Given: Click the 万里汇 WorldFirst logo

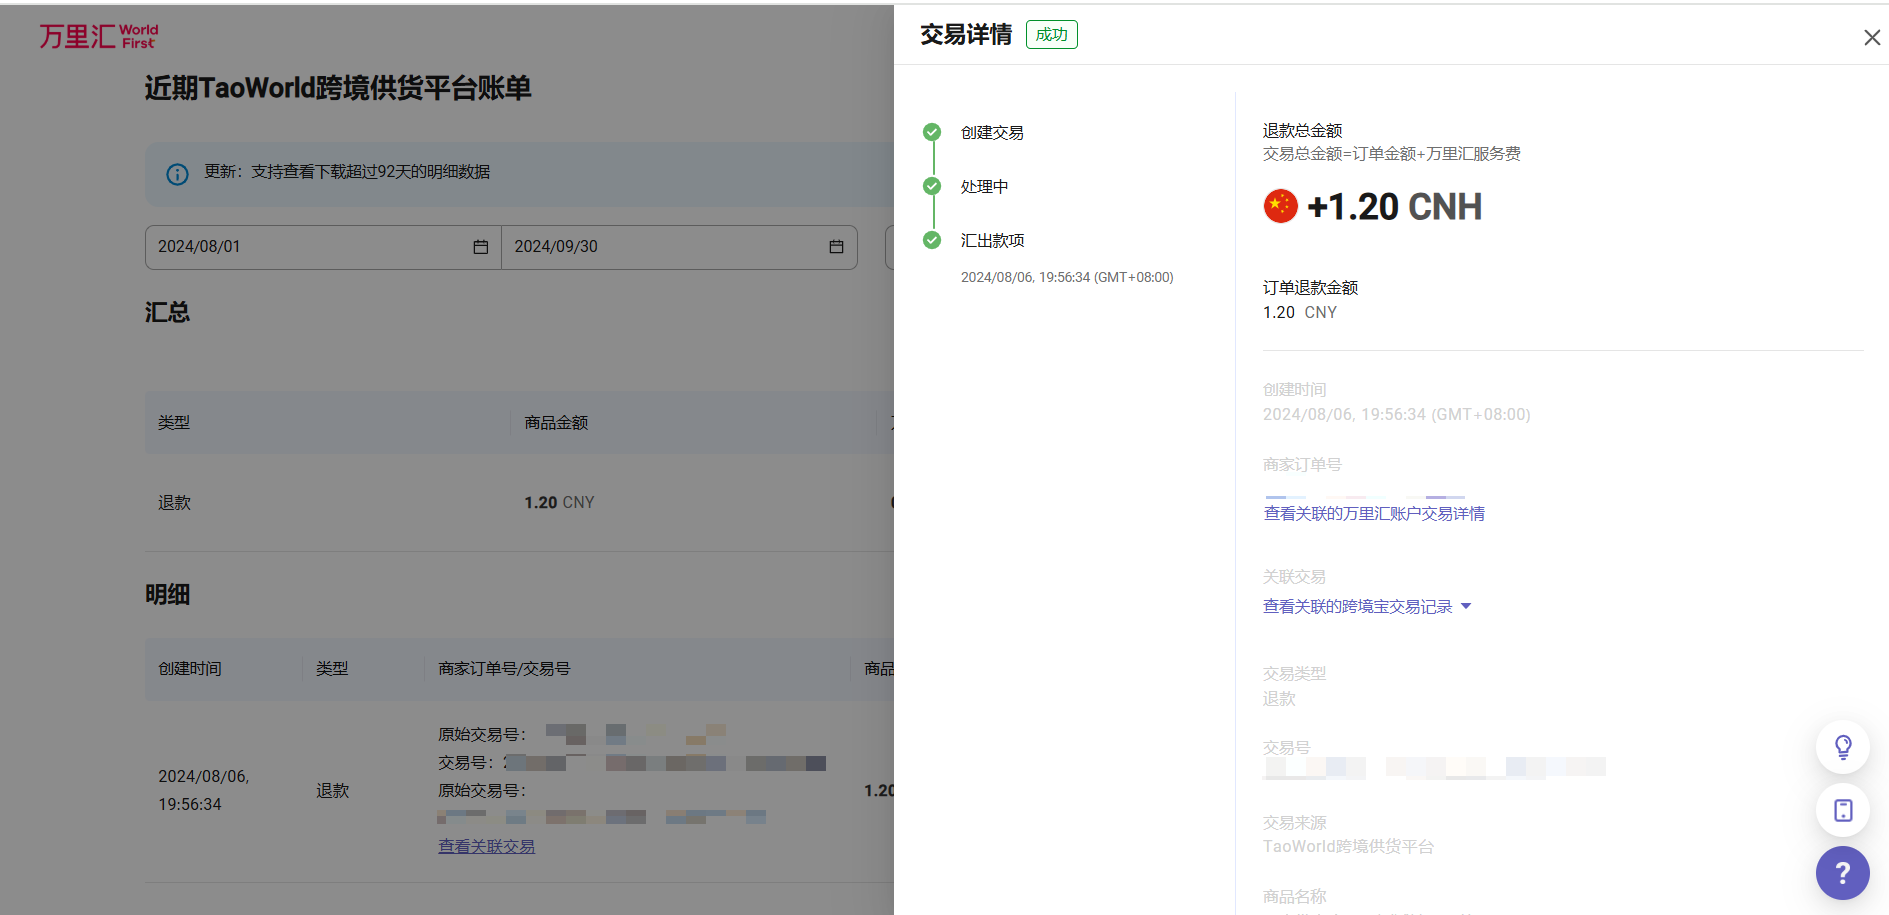Looking at the screenshot, I should coord(98,37).
